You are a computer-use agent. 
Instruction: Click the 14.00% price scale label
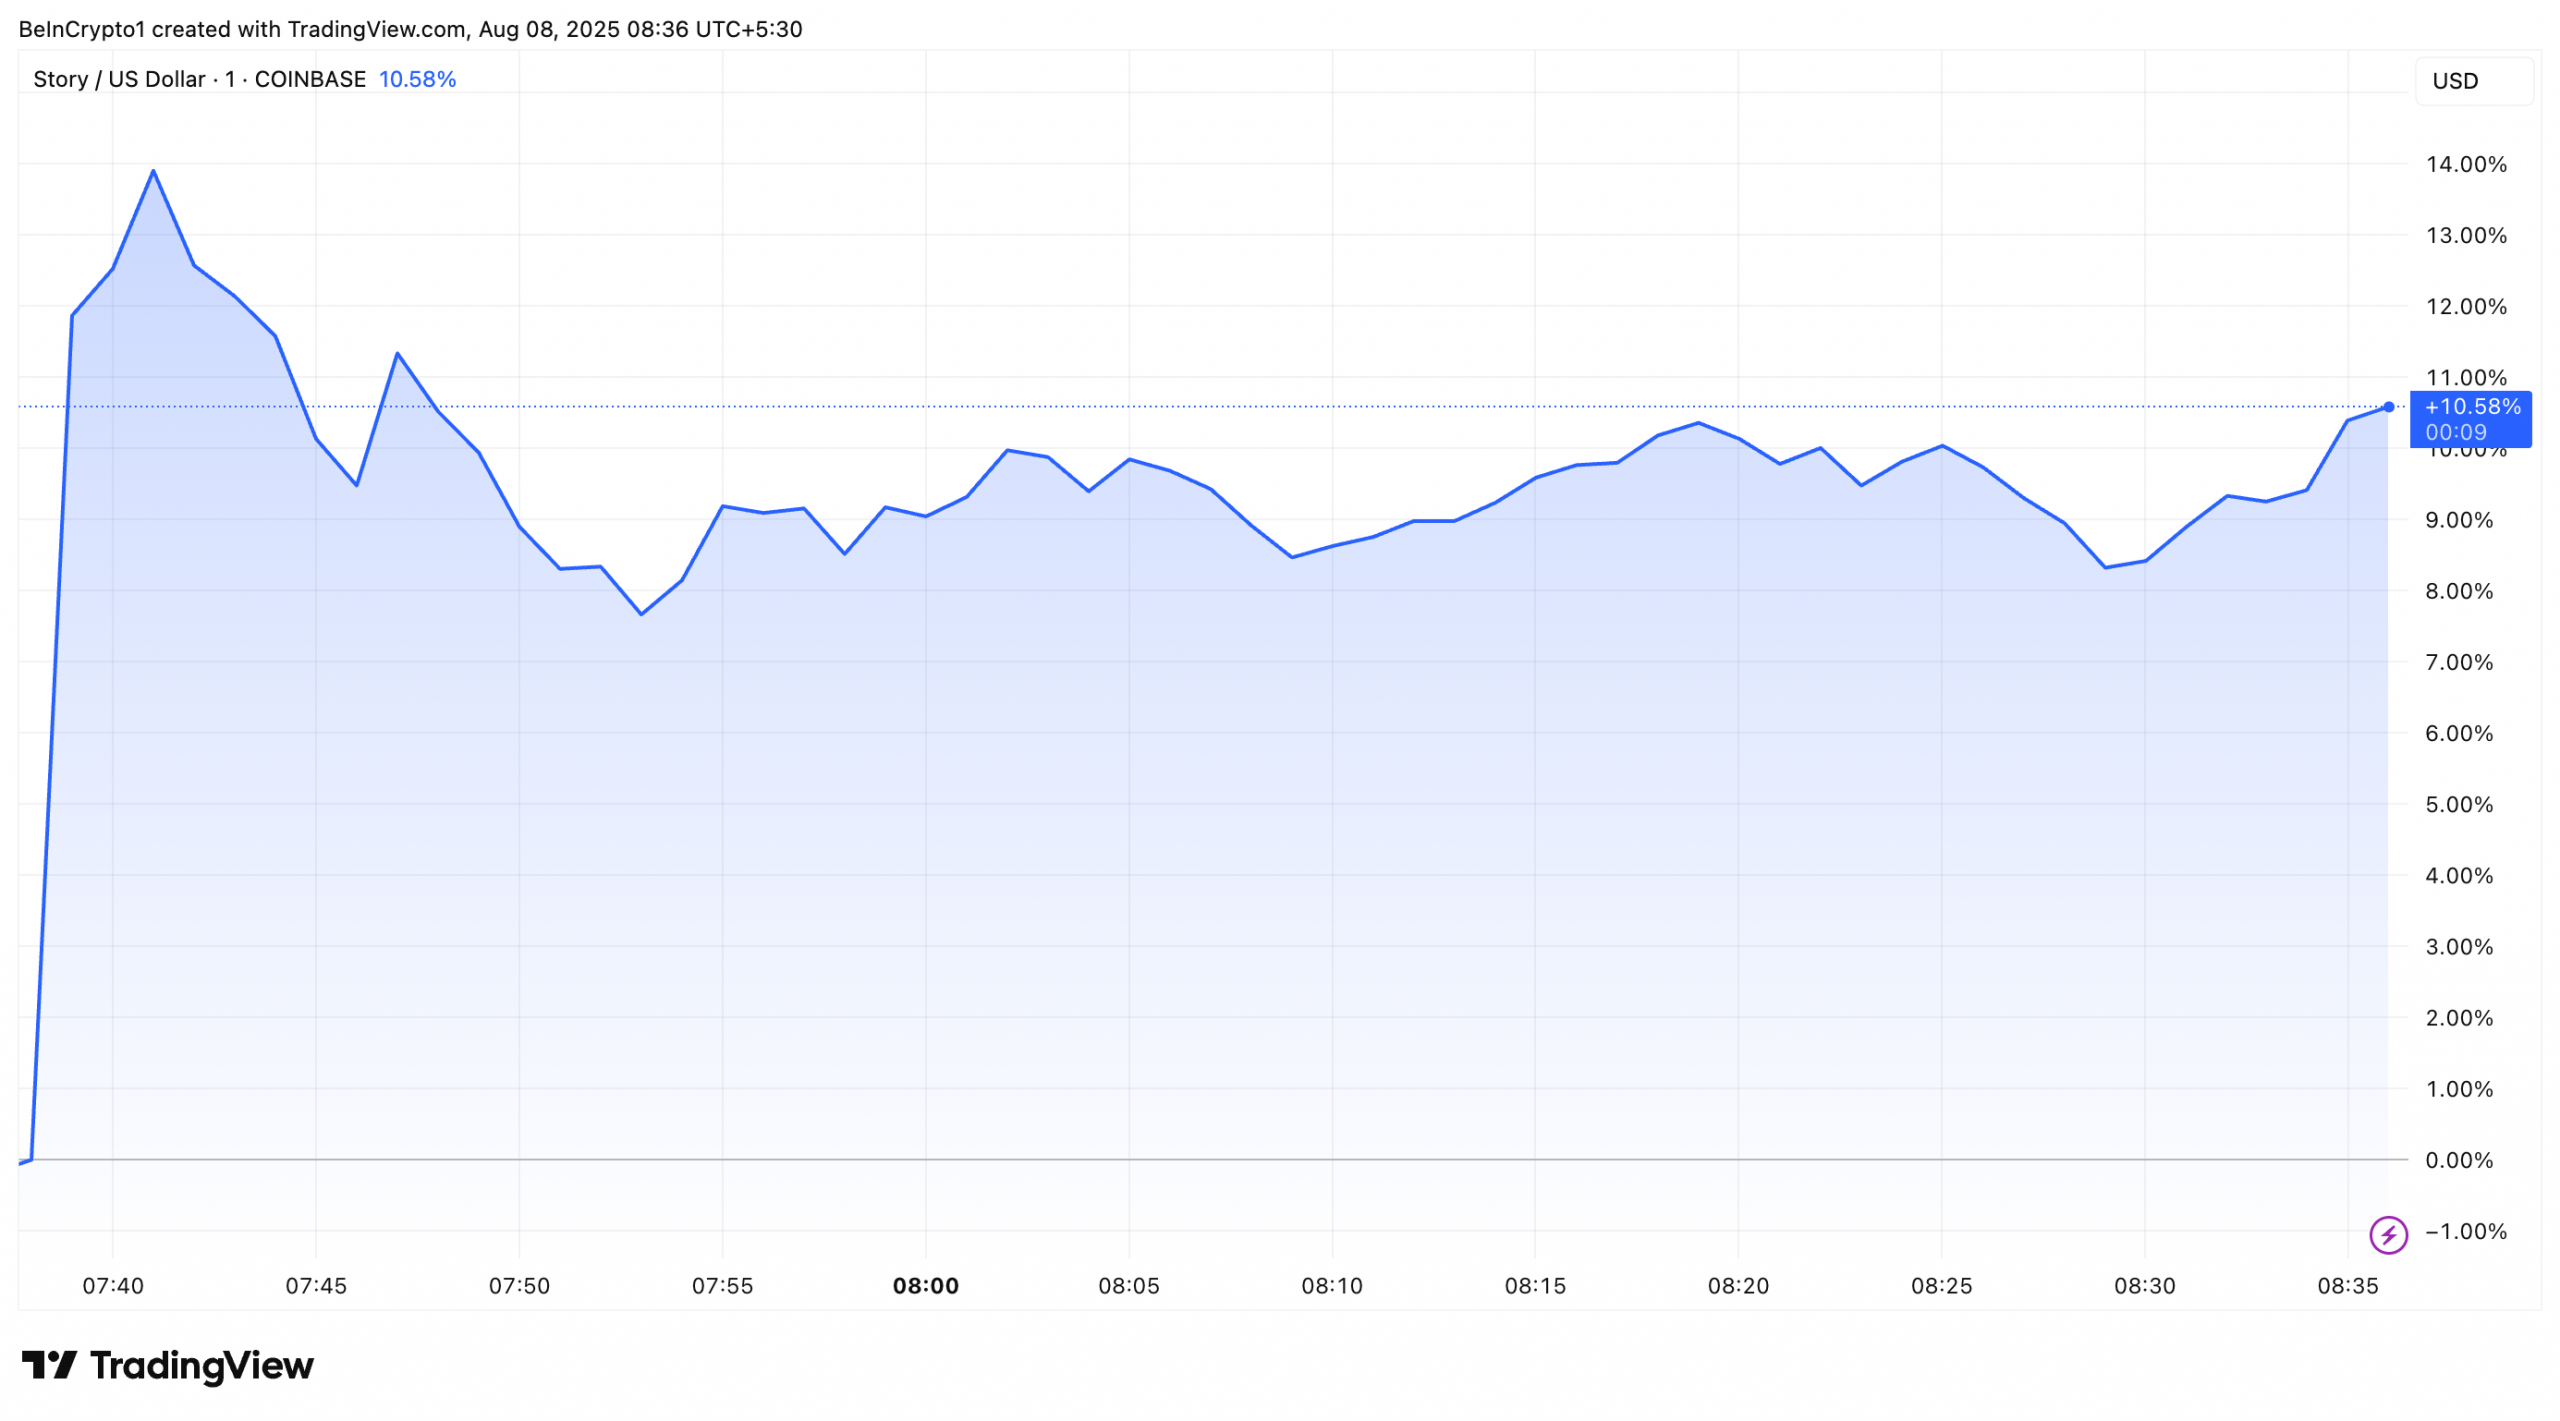[x=2466, y=164]
